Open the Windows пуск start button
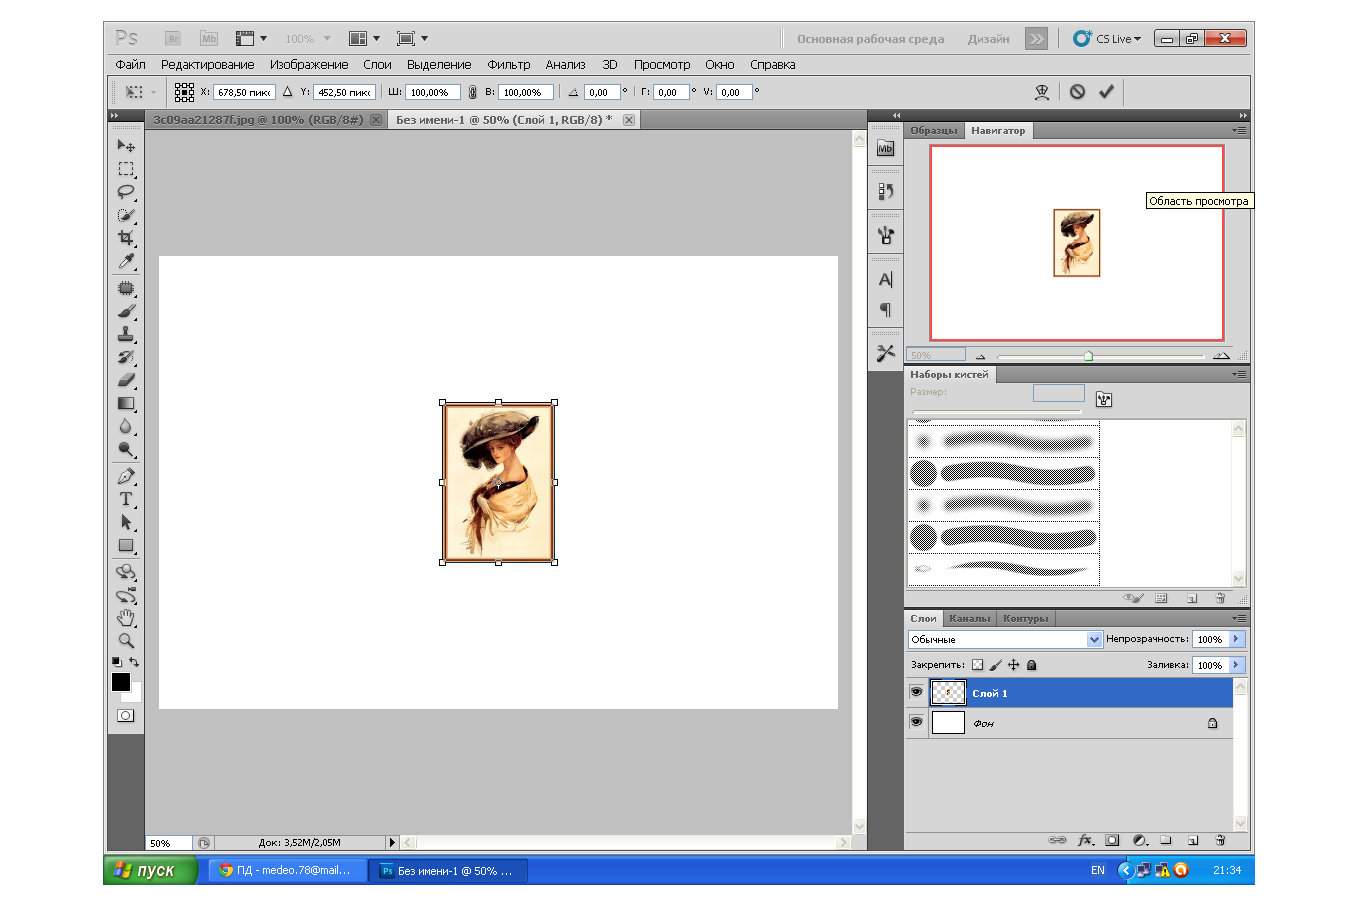Screen dimensions: 1358x906 pos(150,870)
